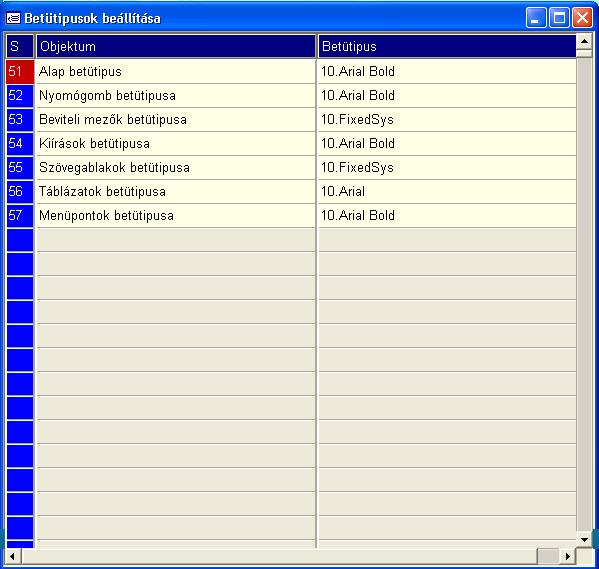Click the vertical scrollbar track
Image resolution: width=599 pixels, height=569 pixels.
click(584, 294)
